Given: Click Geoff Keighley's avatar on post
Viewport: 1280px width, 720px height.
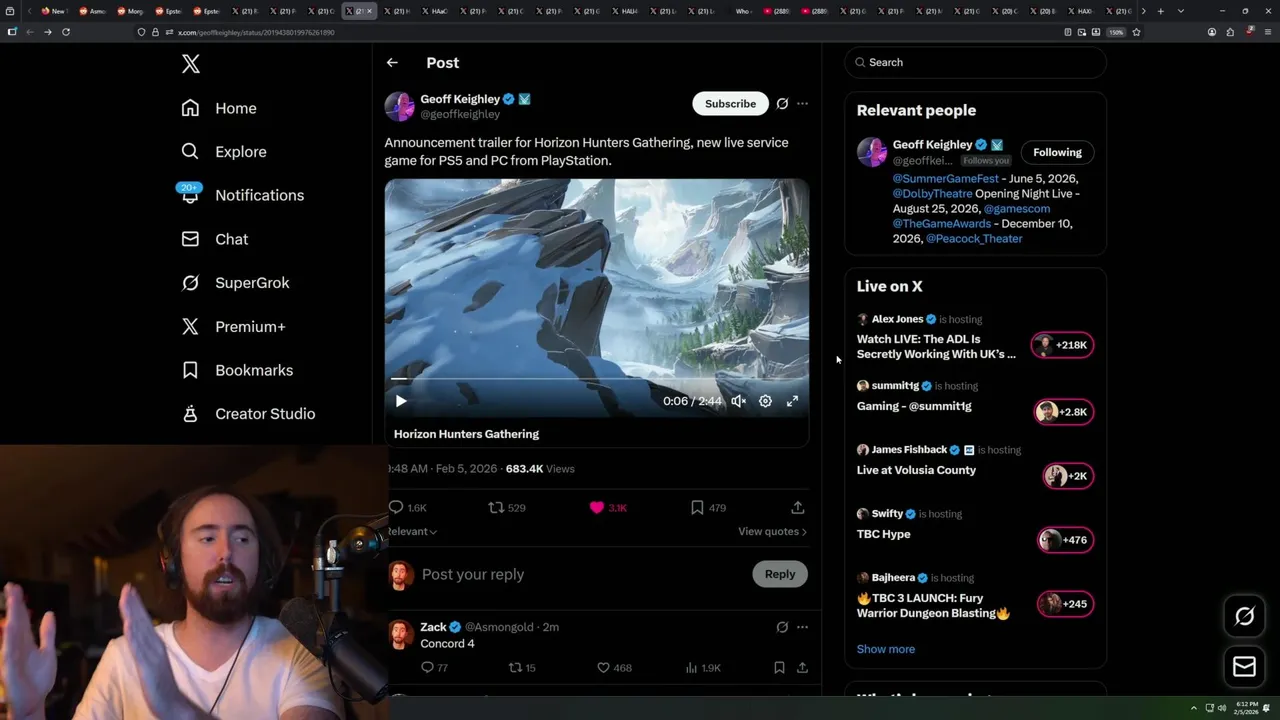Looking at the screenshot, I should click(x=399, y=106).
